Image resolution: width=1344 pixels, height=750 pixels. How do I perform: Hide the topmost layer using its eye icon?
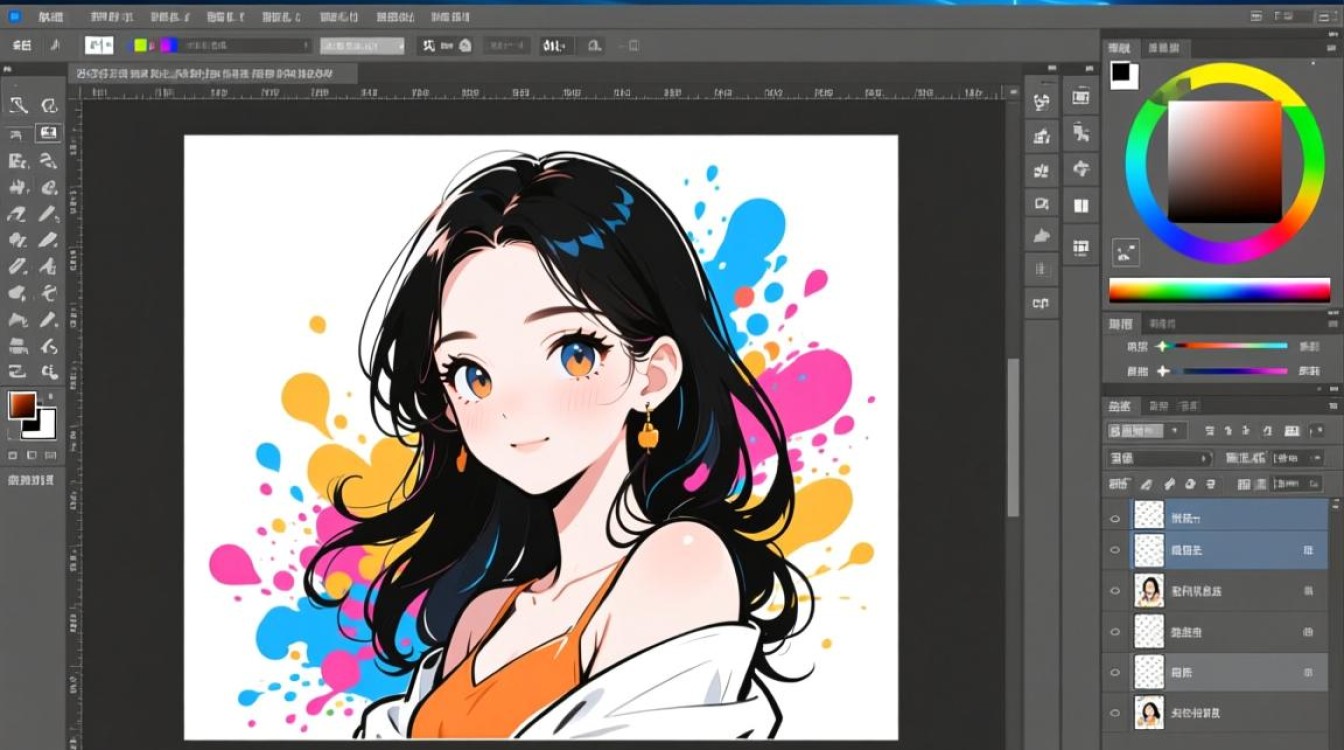pos(1115,518)
